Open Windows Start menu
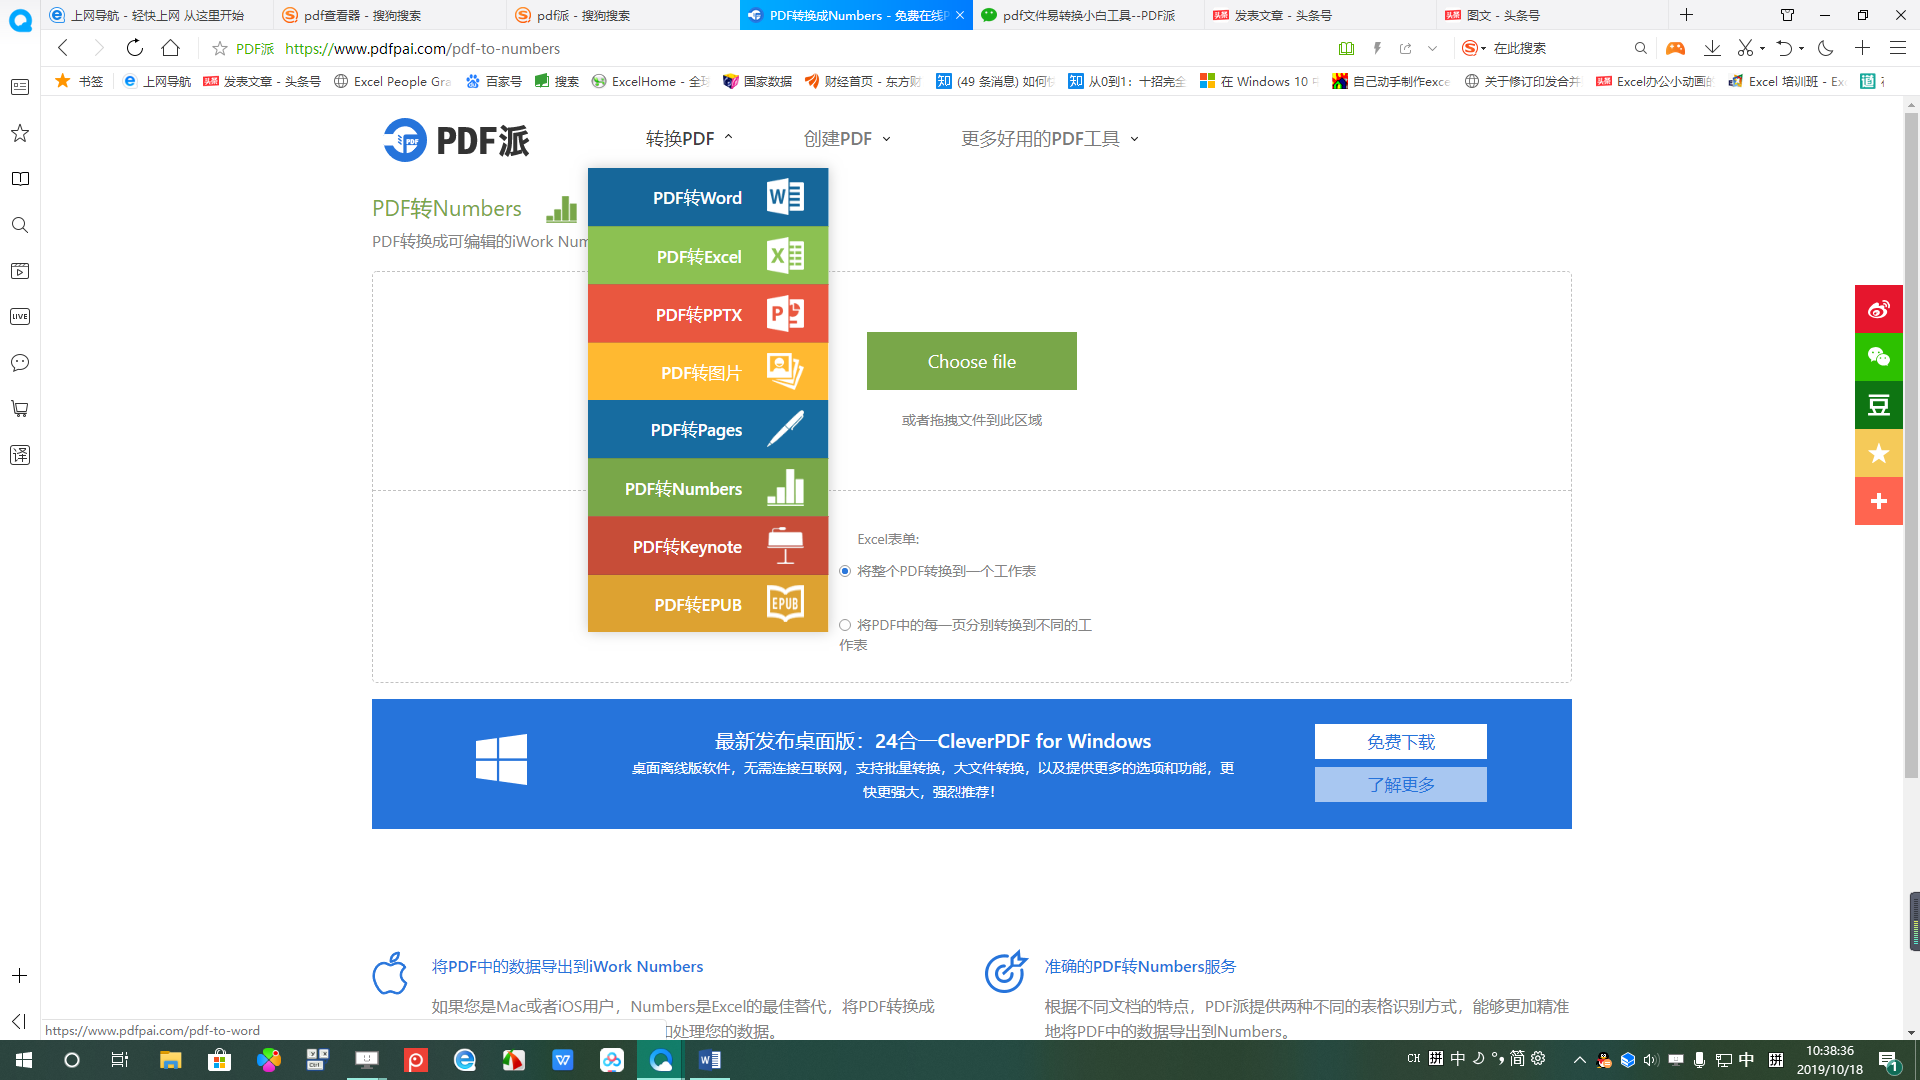Image resolution: width=1920 pixels, height=1080 pixels. click(24, 1060)
